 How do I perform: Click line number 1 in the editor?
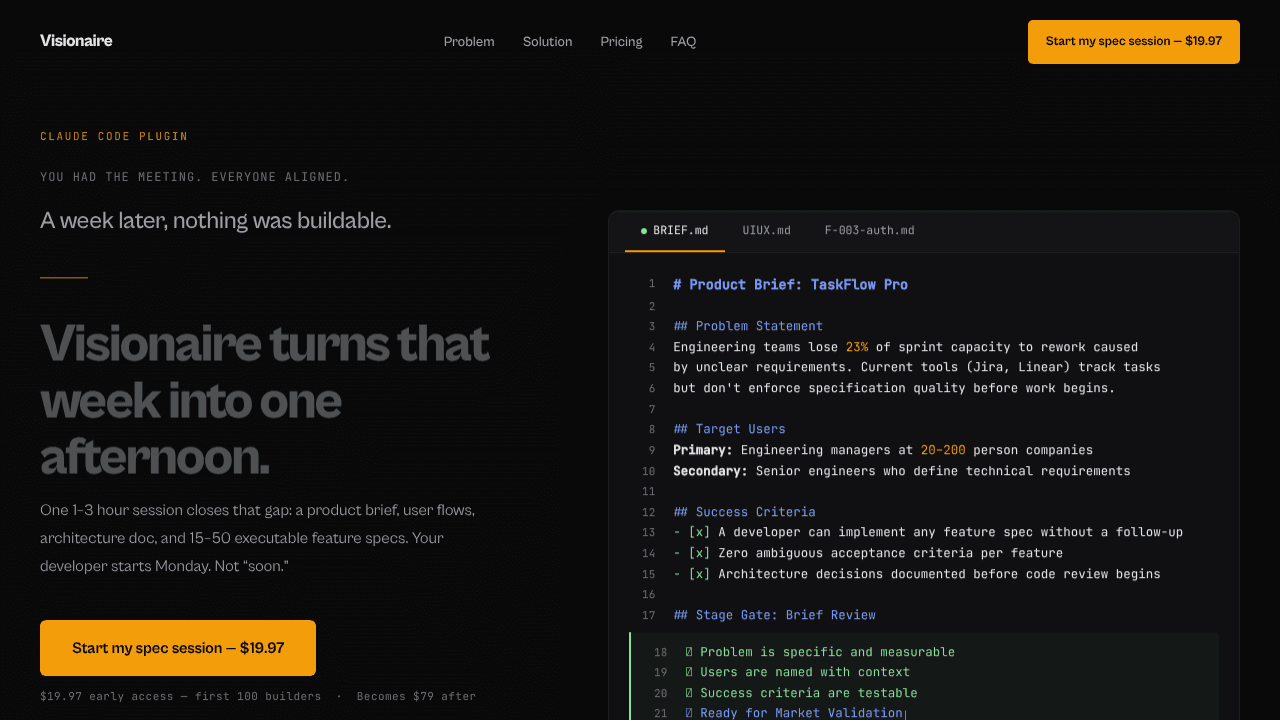(x=652, y=285)
